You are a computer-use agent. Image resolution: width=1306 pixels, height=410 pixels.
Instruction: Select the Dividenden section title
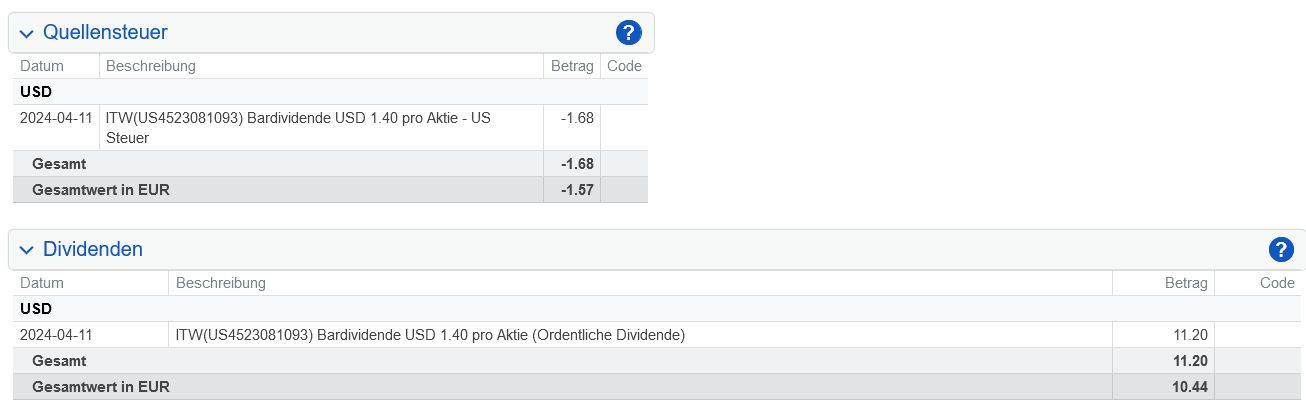click(93, 249)
